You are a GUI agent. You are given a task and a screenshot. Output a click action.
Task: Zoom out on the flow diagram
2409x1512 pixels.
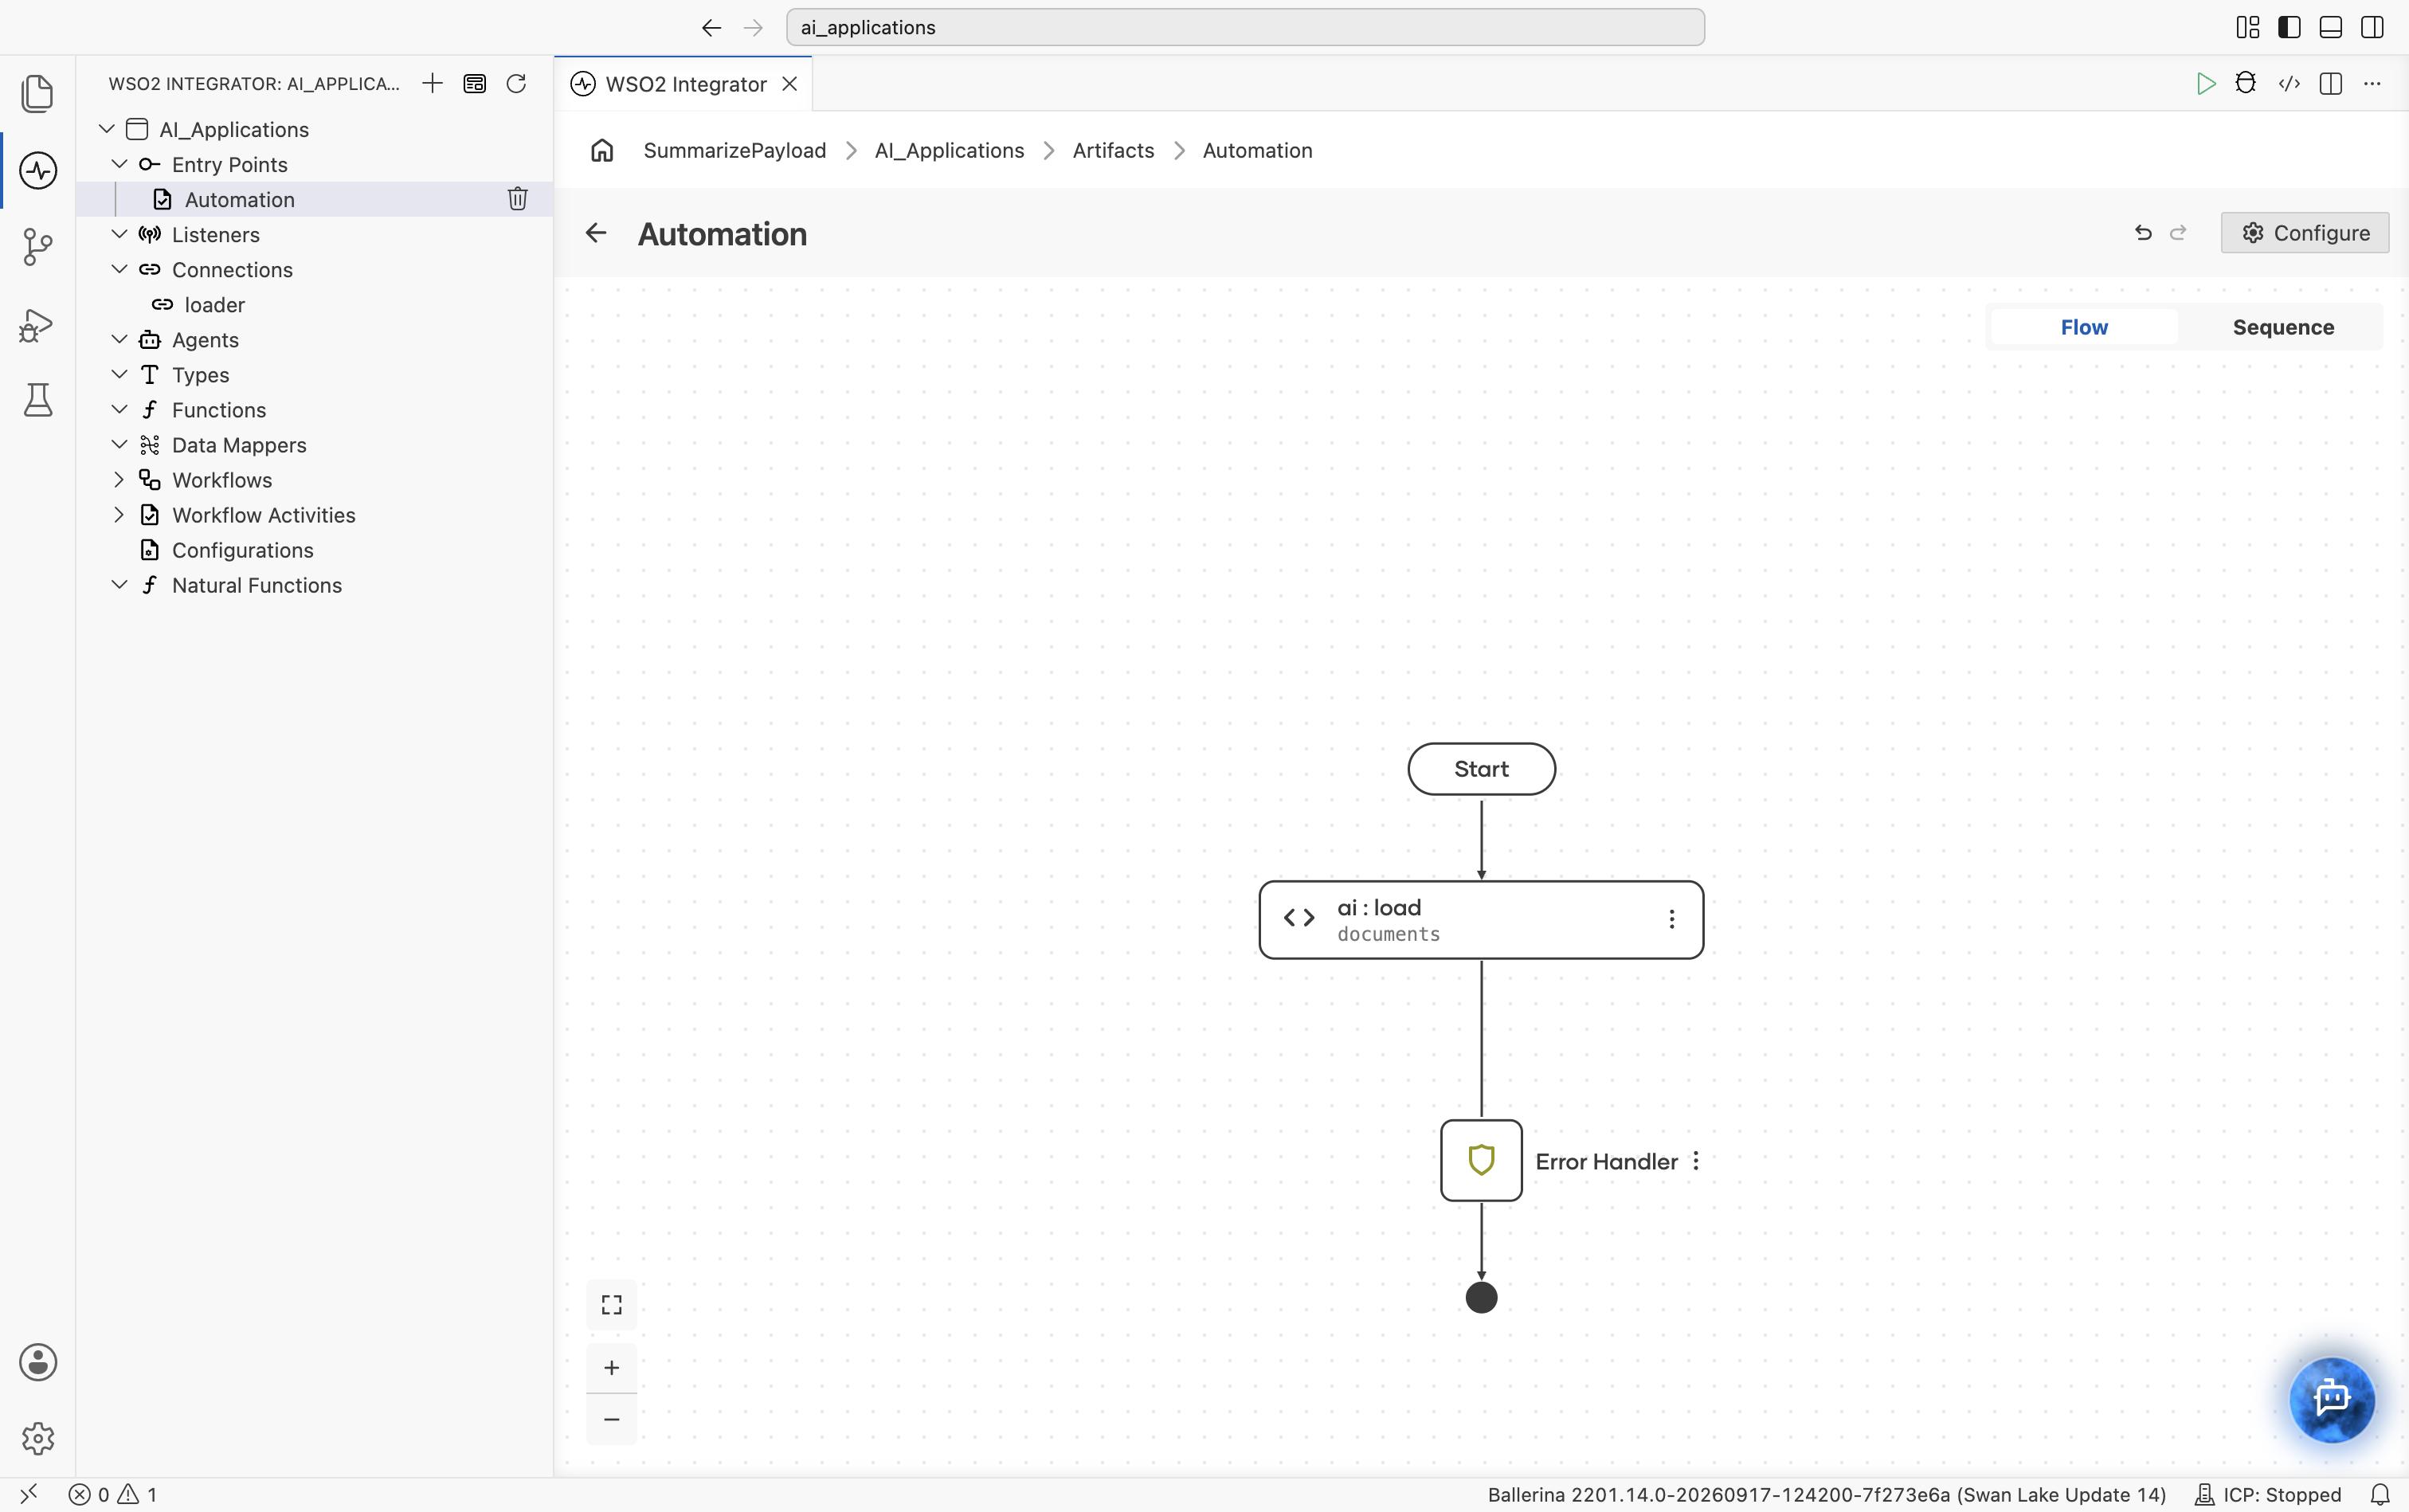tap(611, 1419)
